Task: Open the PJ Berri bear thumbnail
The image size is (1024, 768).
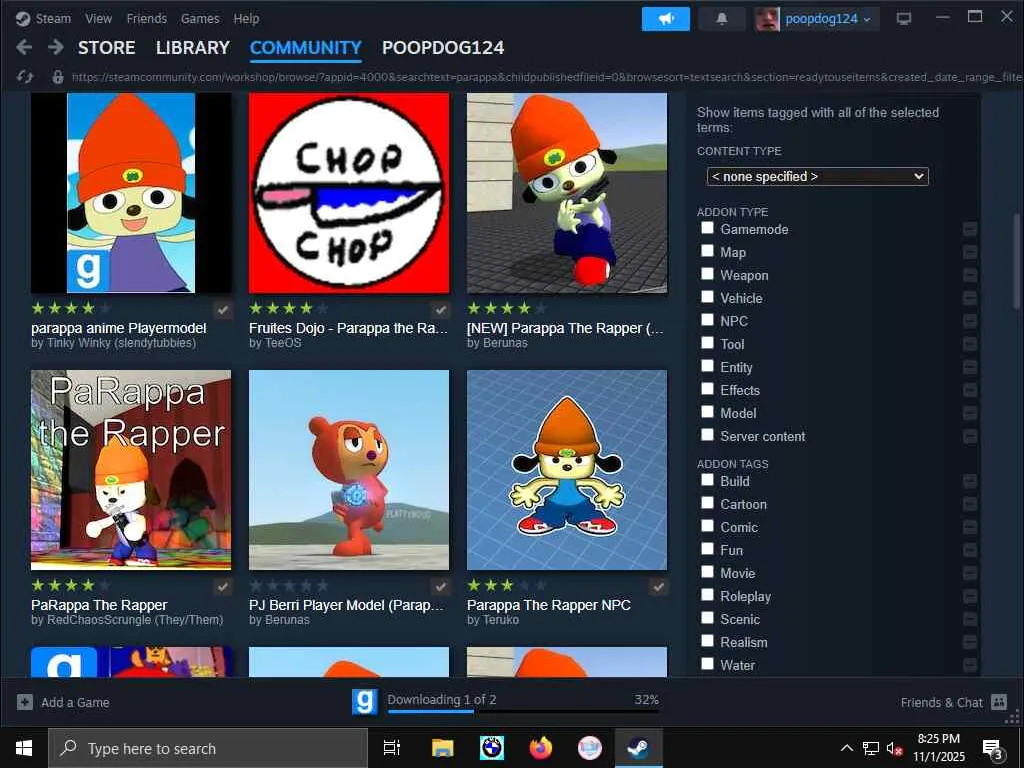Action: (349, 470)
